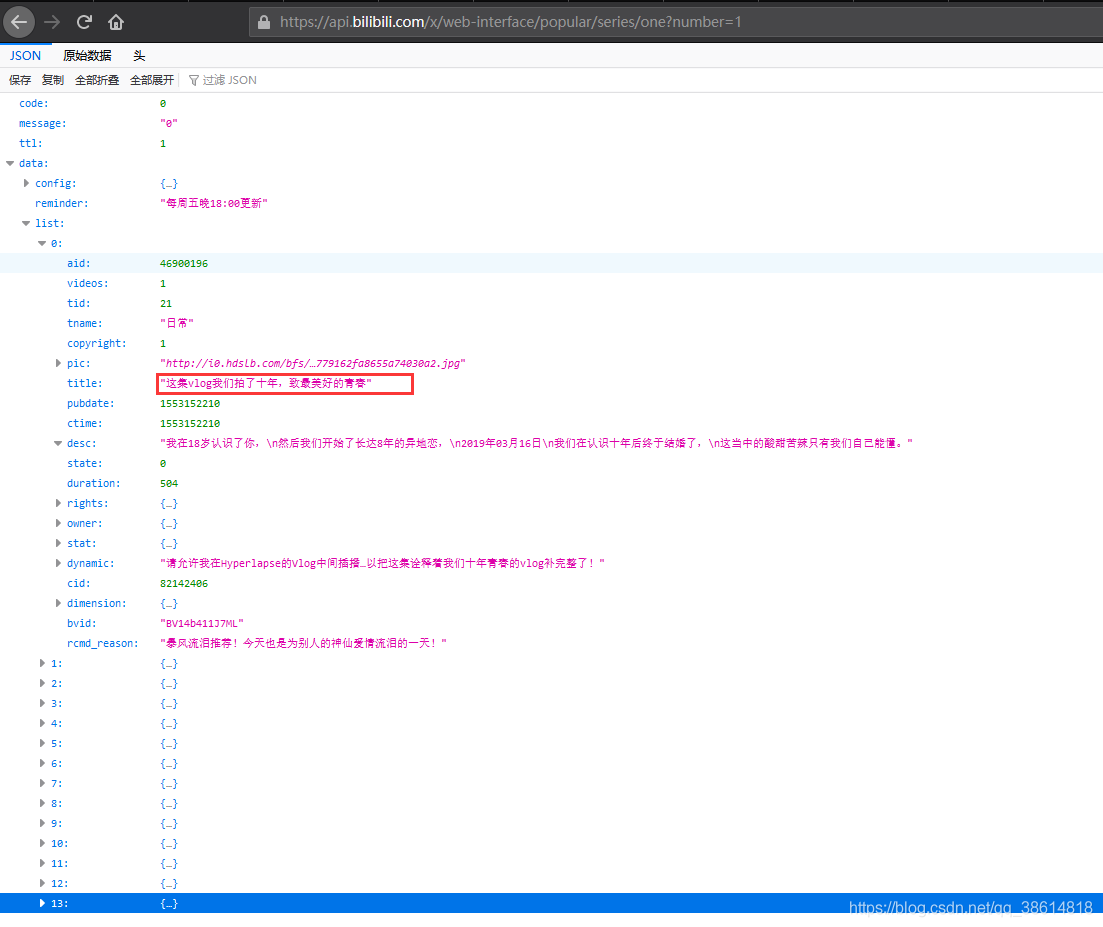
Task: Click the state key row
Action: pyautogui.click(x=552, y=464)
